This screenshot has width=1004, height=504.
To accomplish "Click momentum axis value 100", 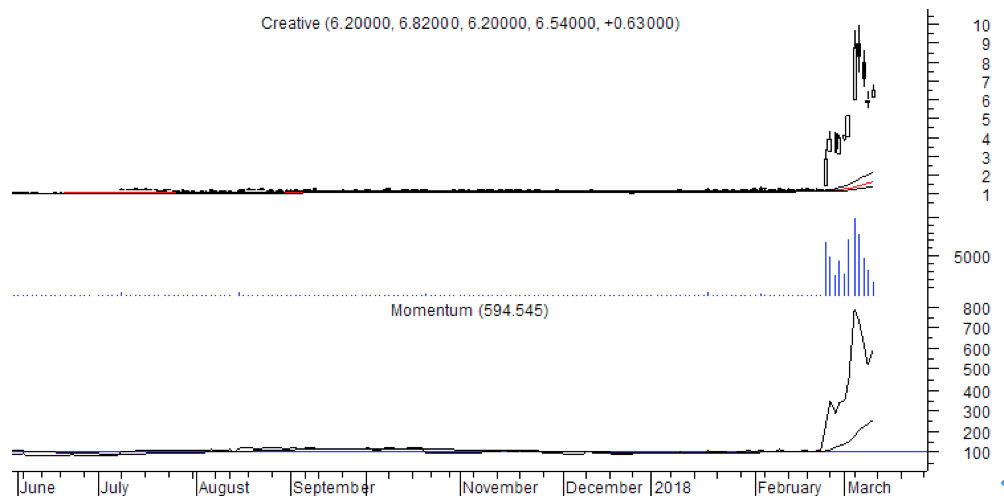I will (978, 453).
